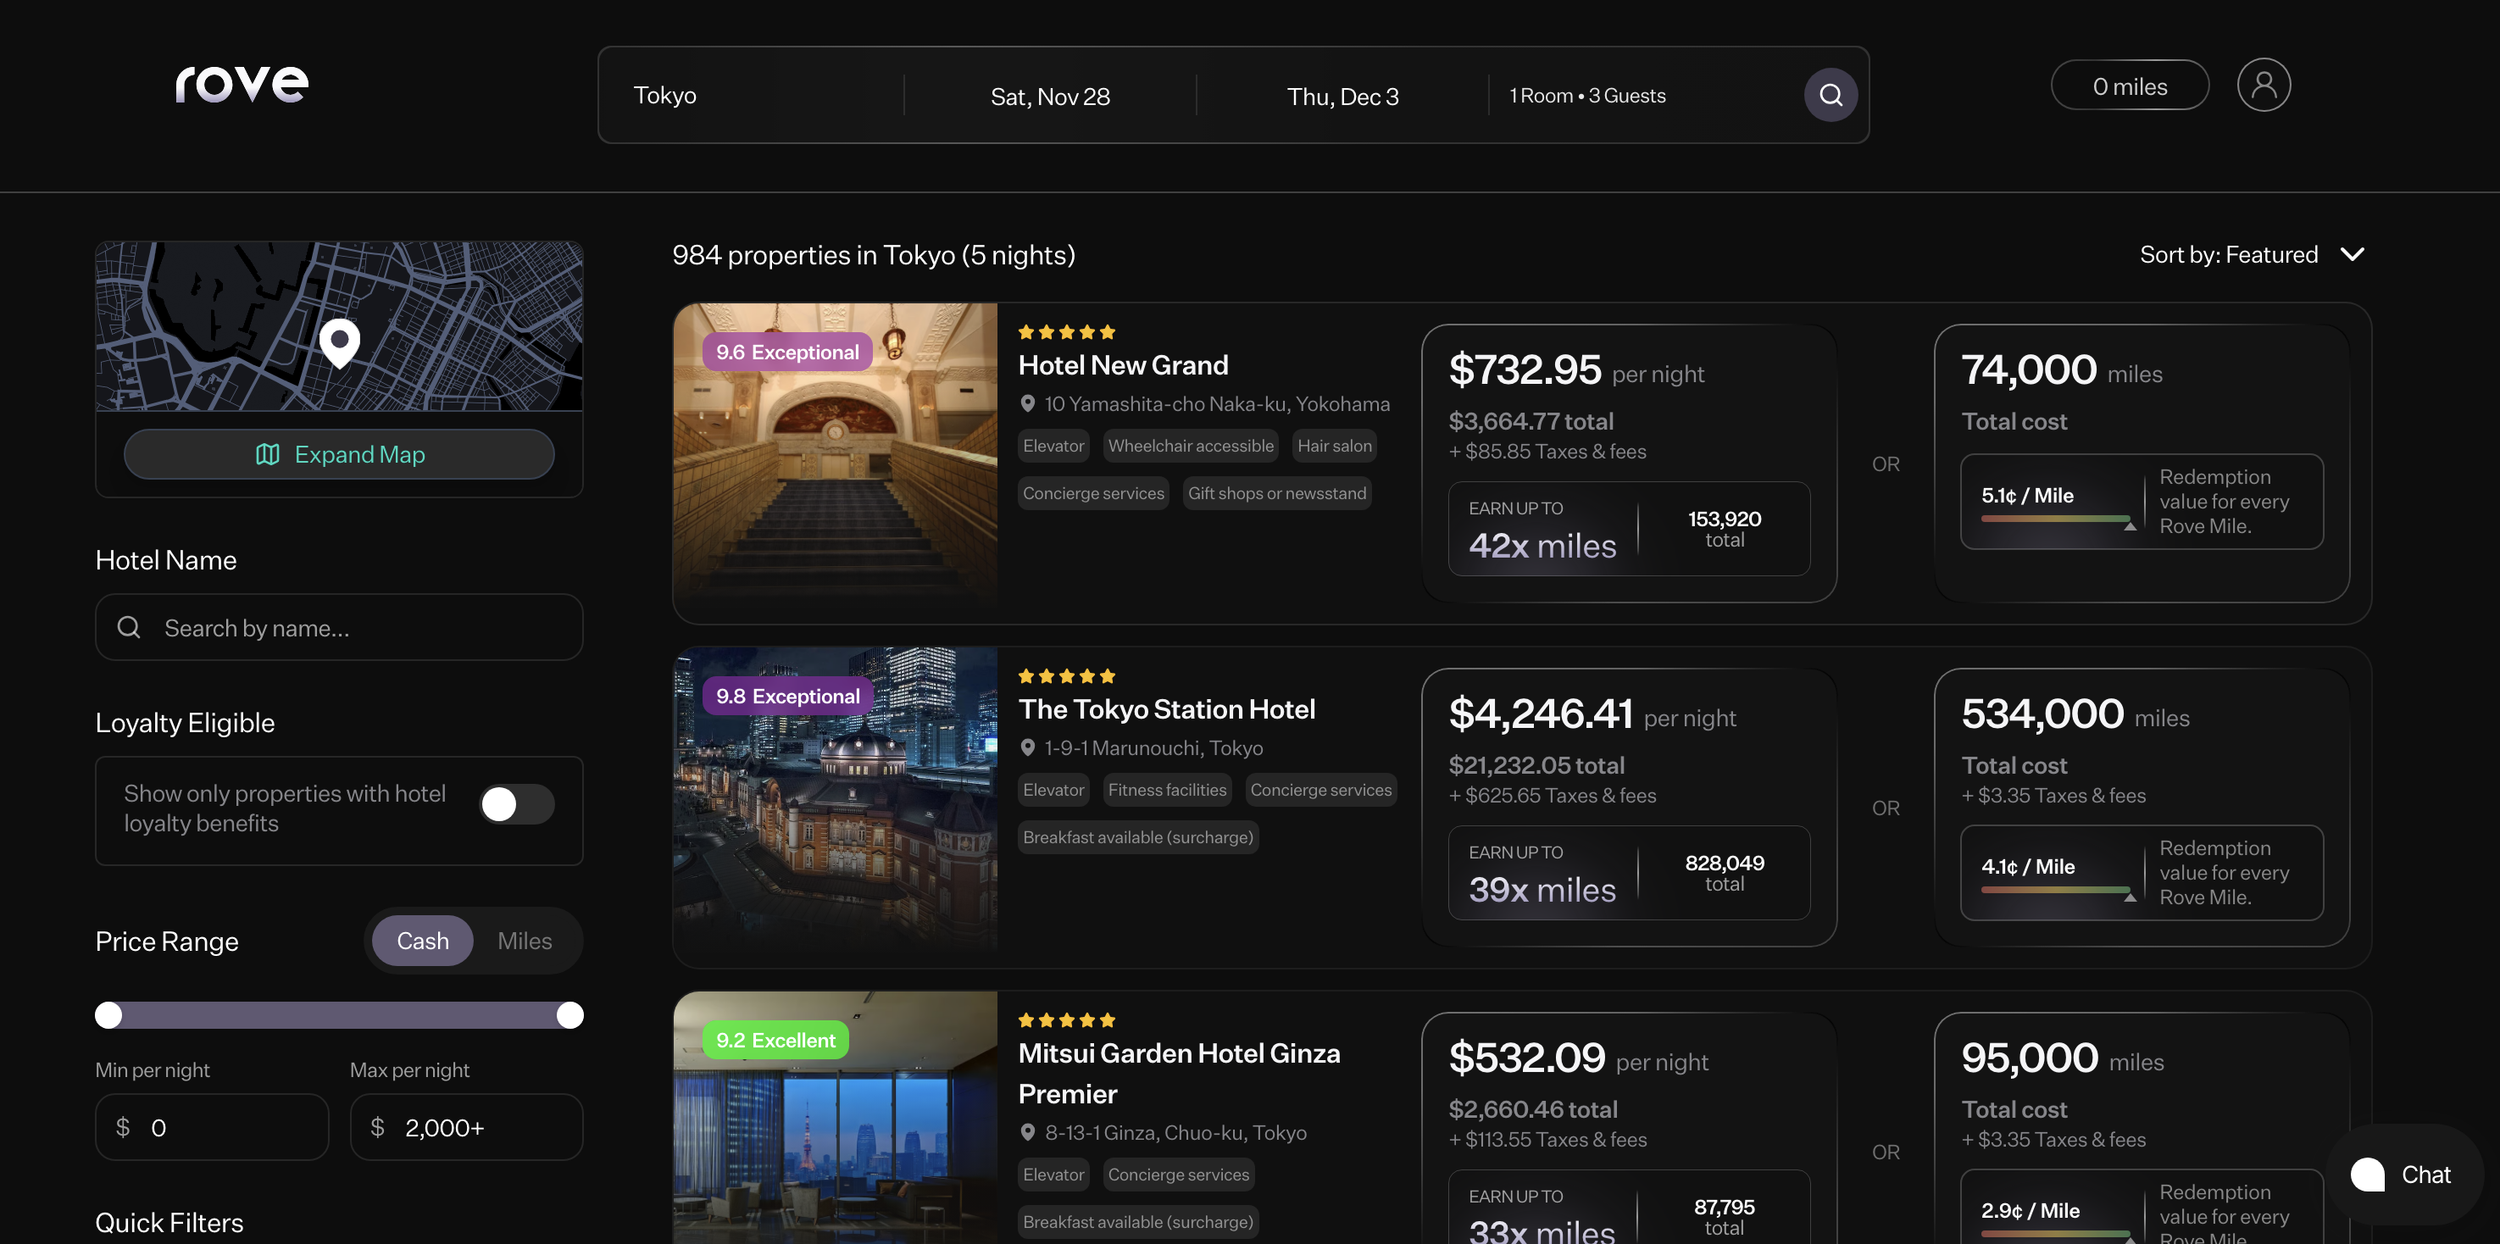Viewport: 2500px width, 1244px height.
Task: Click the 534,000 miles price
Action: click(x=2075, y=714)
